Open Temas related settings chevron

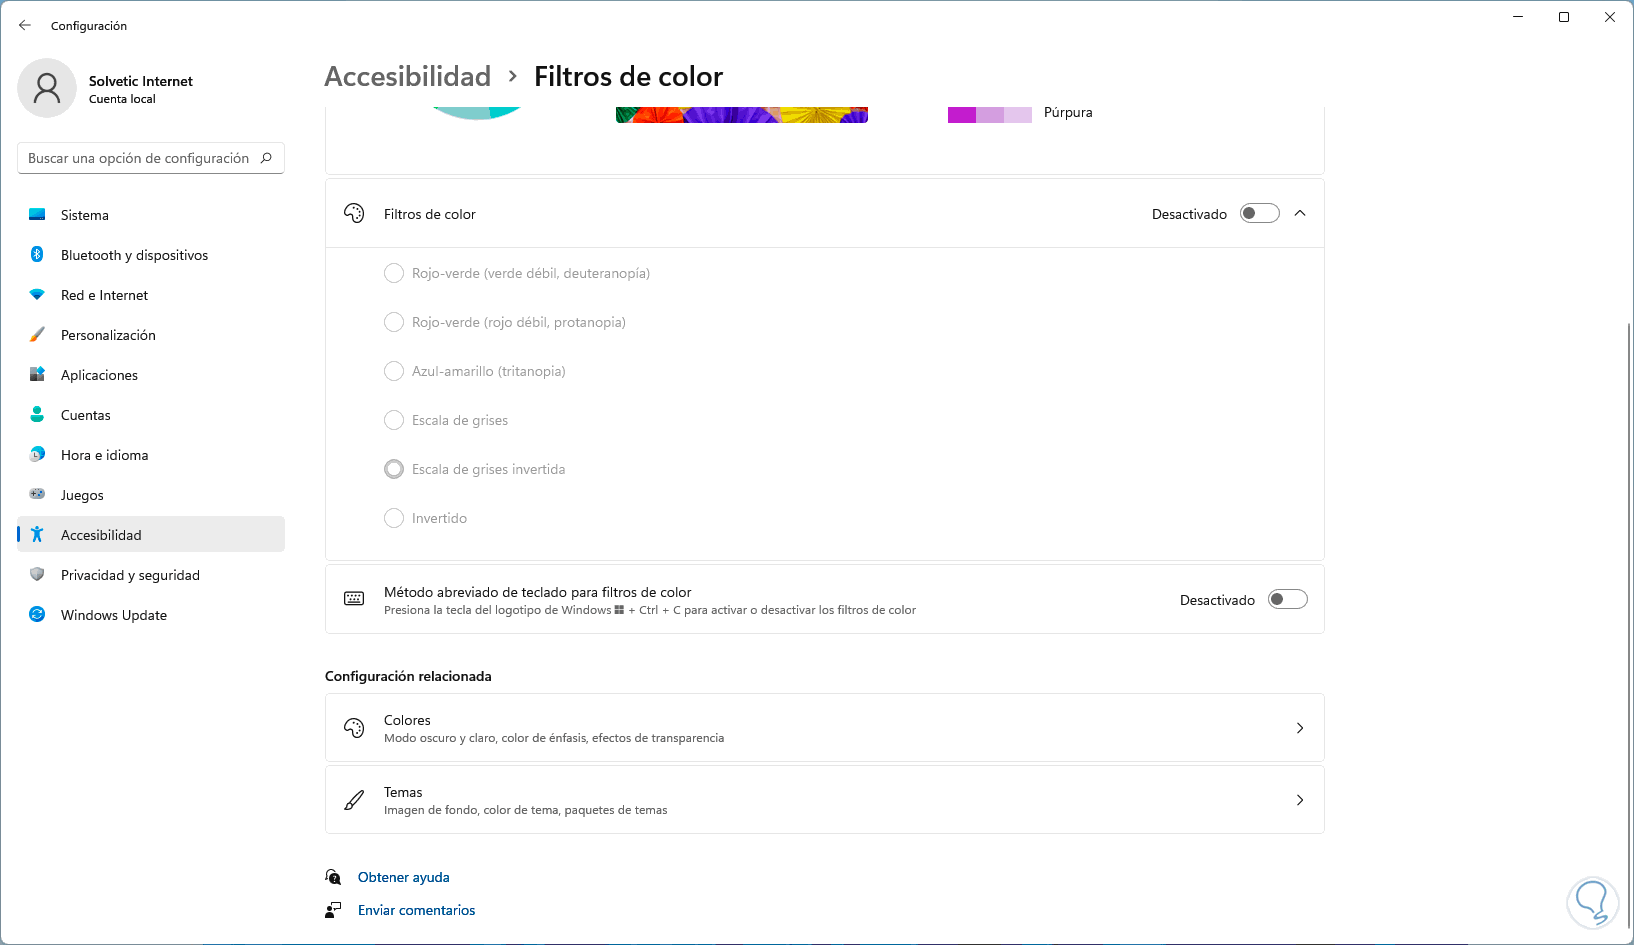[1300, 800]
